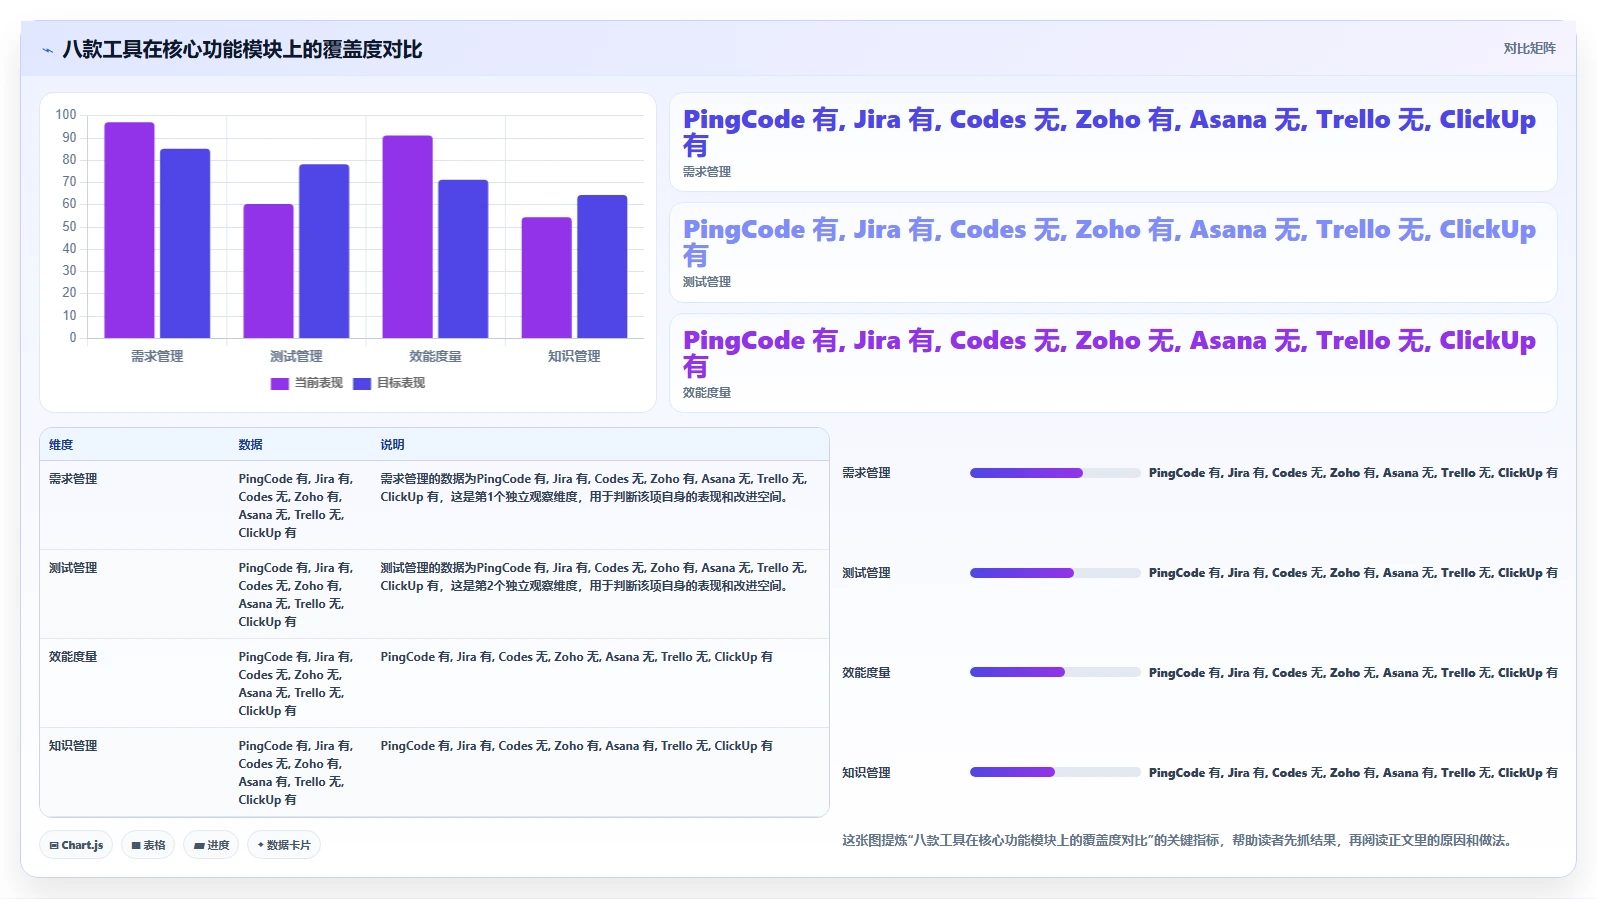The height and width of the screenshot is (899, 1597).
Task: Click the 需求管理 label beside its progress bar
Action: pos(866,473)
